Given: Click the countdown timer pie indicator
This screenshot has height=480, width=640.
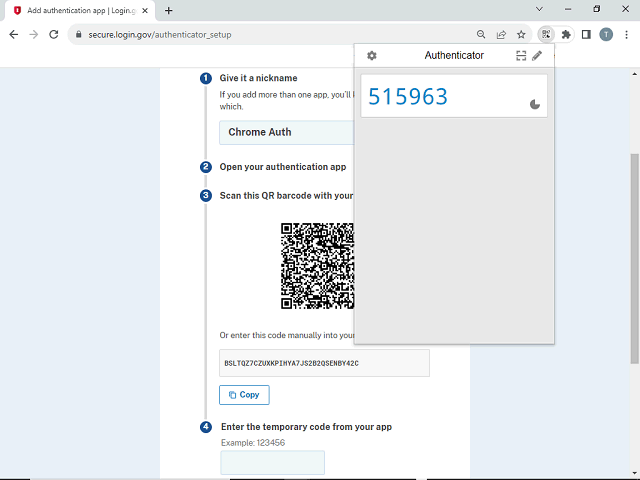Looking at the screenshot, I should [535, 104].
